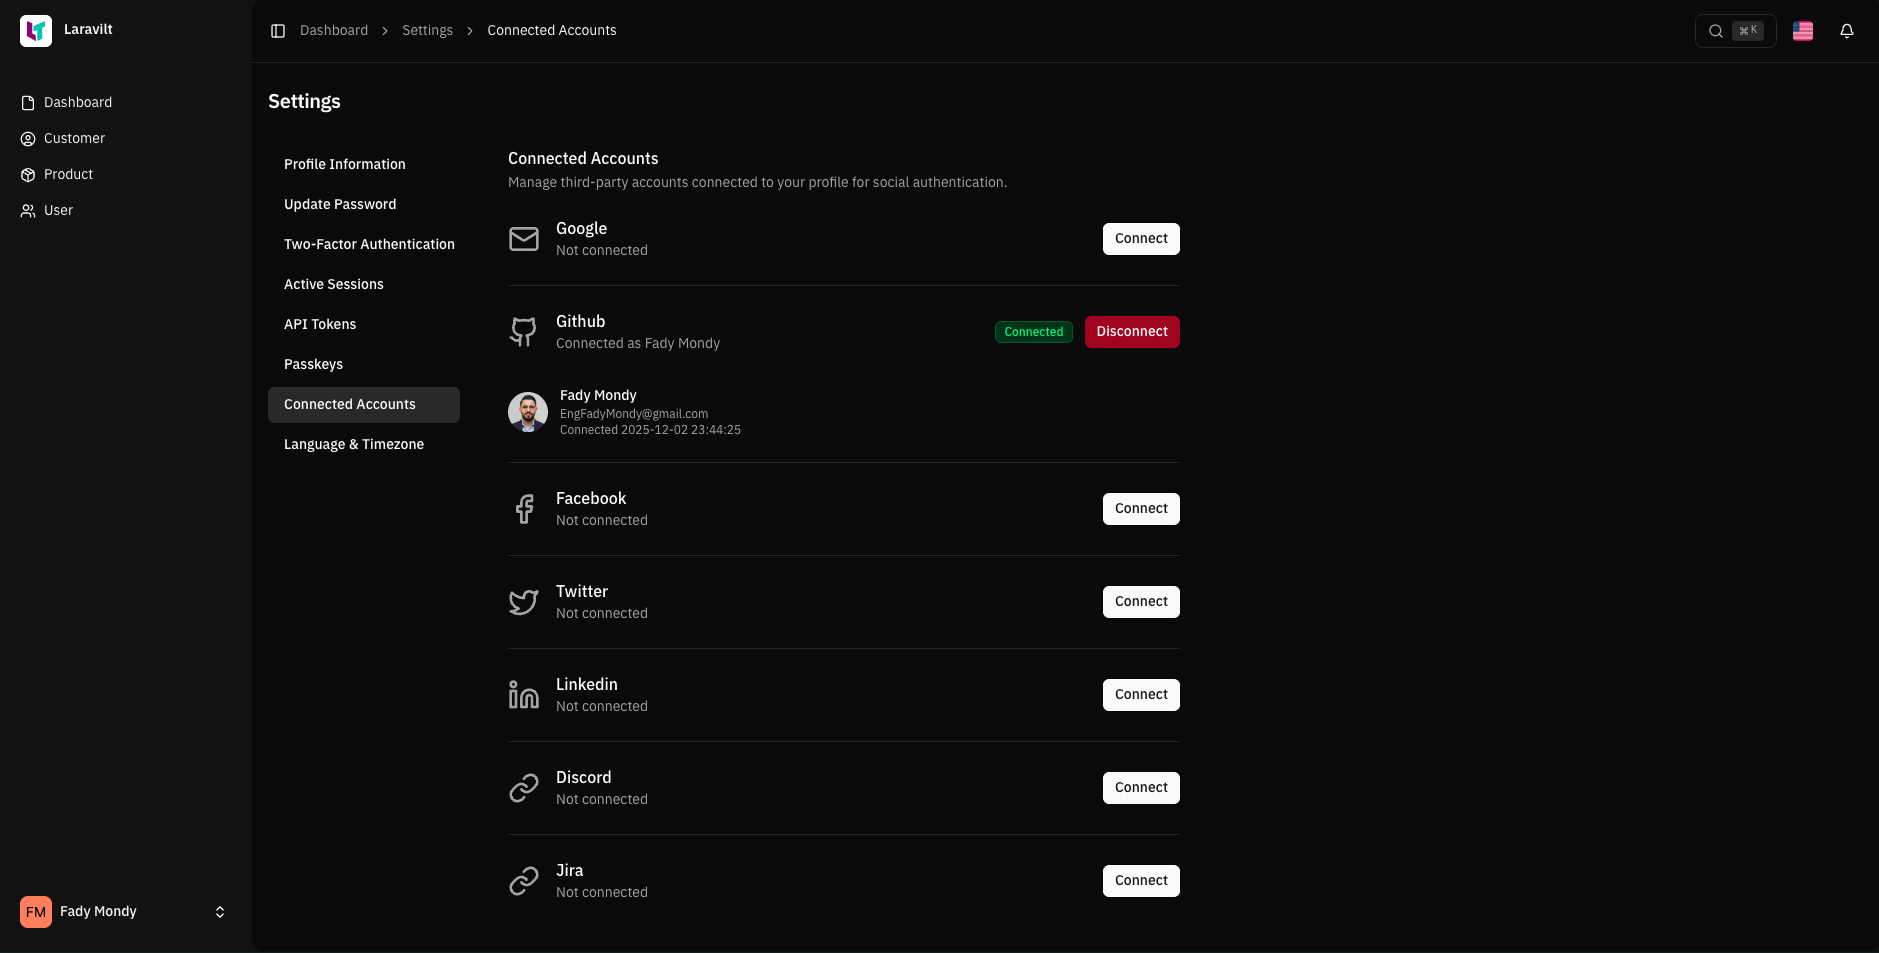Screen dimensions: 1879x953
Task: Toggle the sidebar collapse control
Action: (x=278, y=30)
